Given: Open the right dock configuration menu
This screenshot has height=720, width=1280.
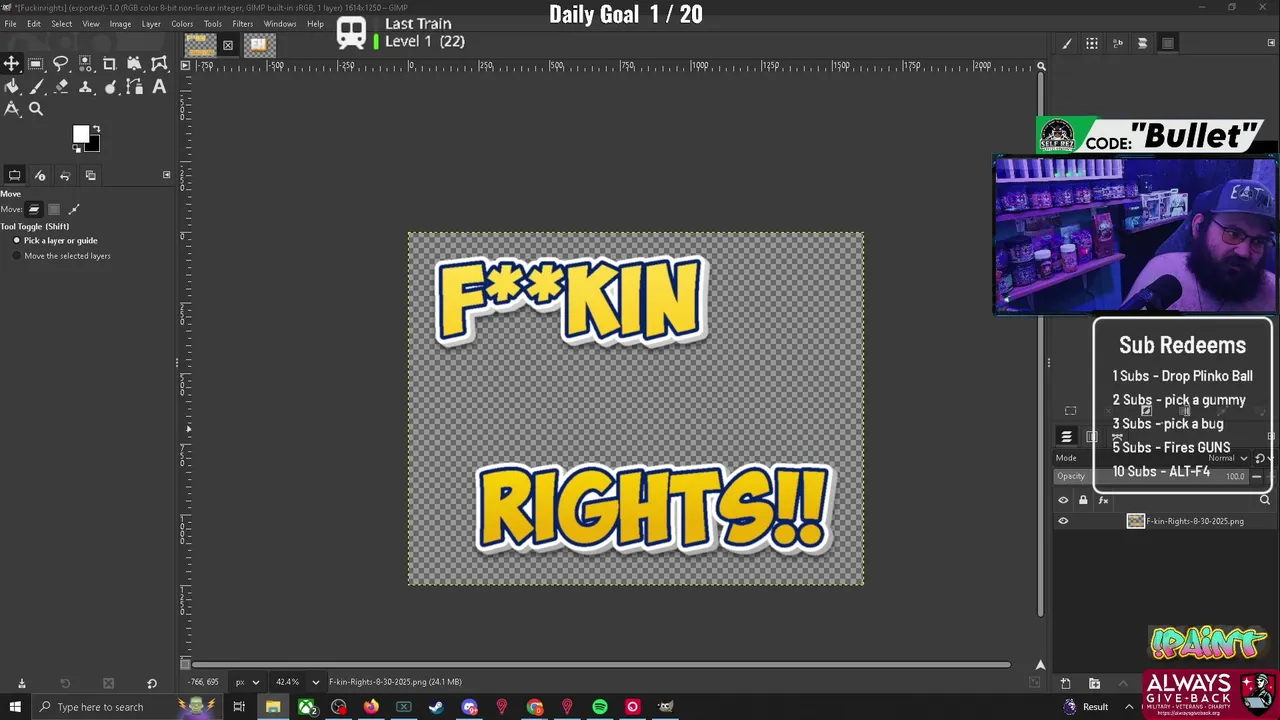Looking at the screenshot, I should pyautogui.click(x=1272, y=43).
